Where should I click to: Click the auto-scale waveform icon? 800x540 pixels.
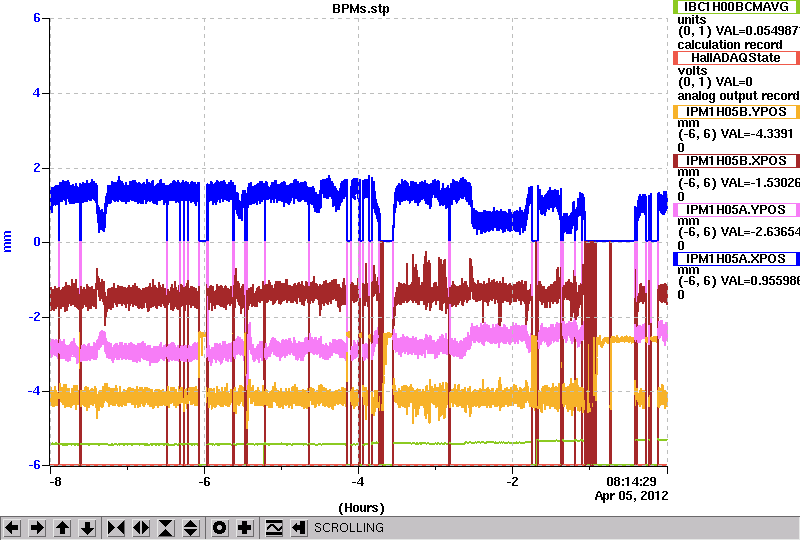point(274,528)
